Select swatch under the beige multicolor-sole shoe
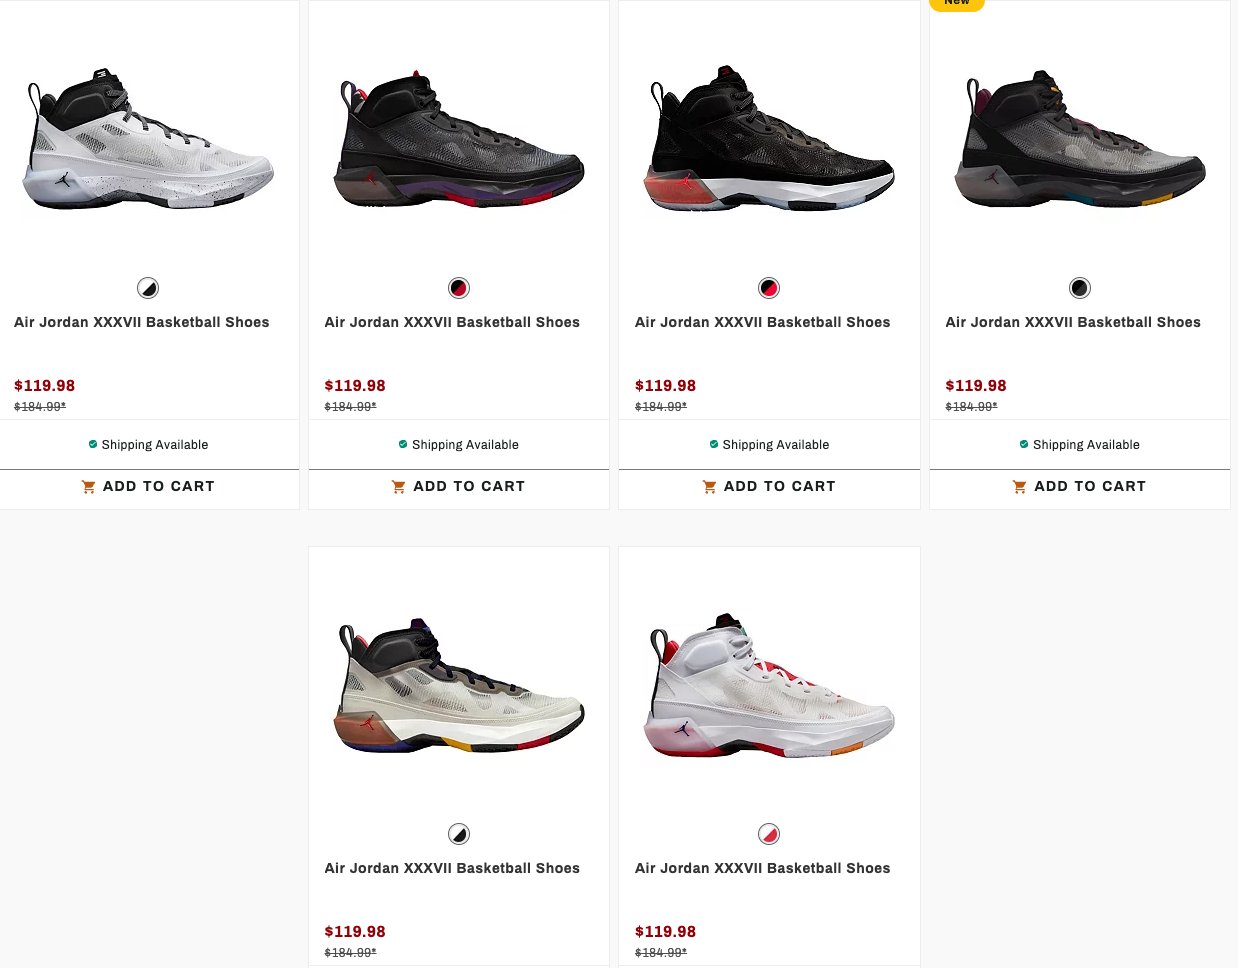 click(x=459, y=834)
